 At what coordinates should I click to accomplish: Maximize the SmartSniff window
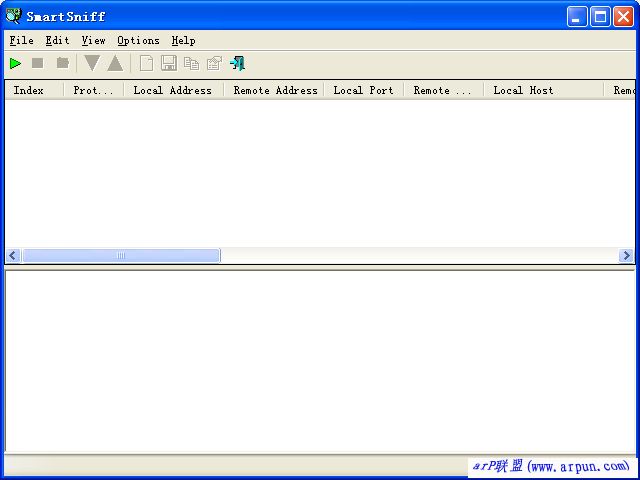click(x=600, y=16)
